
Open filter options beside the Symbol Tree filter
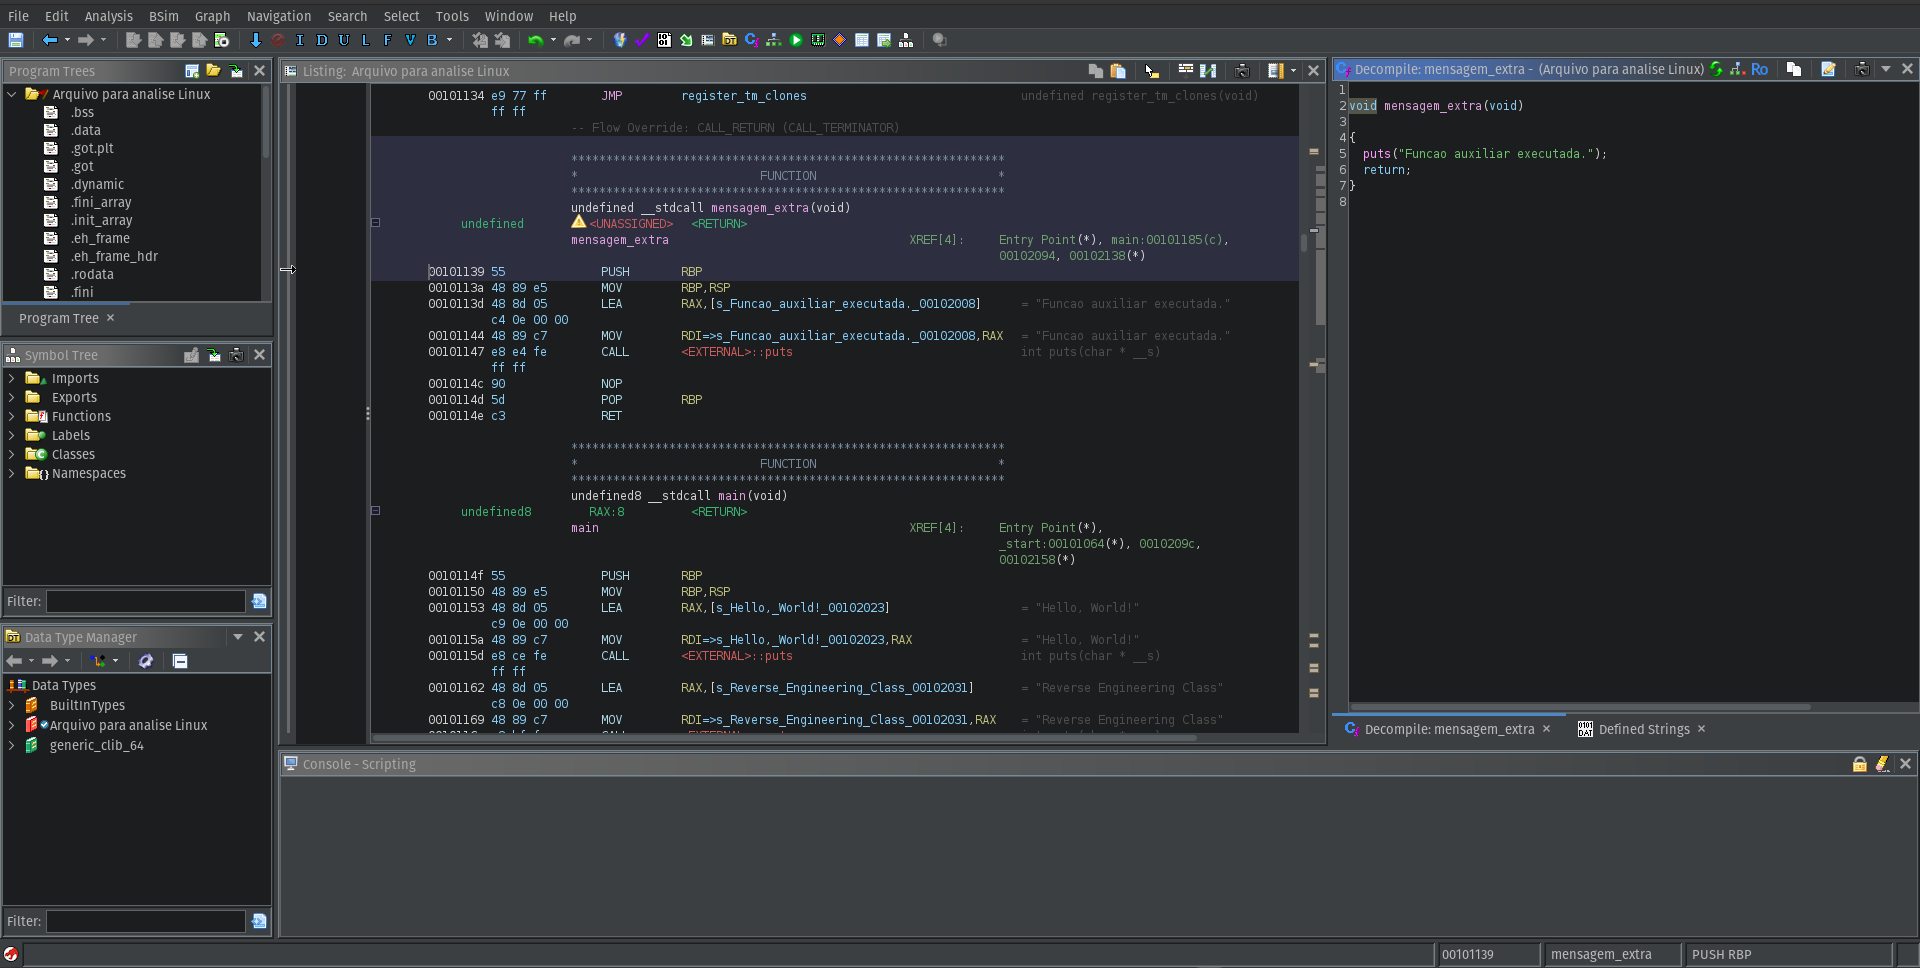[259, 601]
